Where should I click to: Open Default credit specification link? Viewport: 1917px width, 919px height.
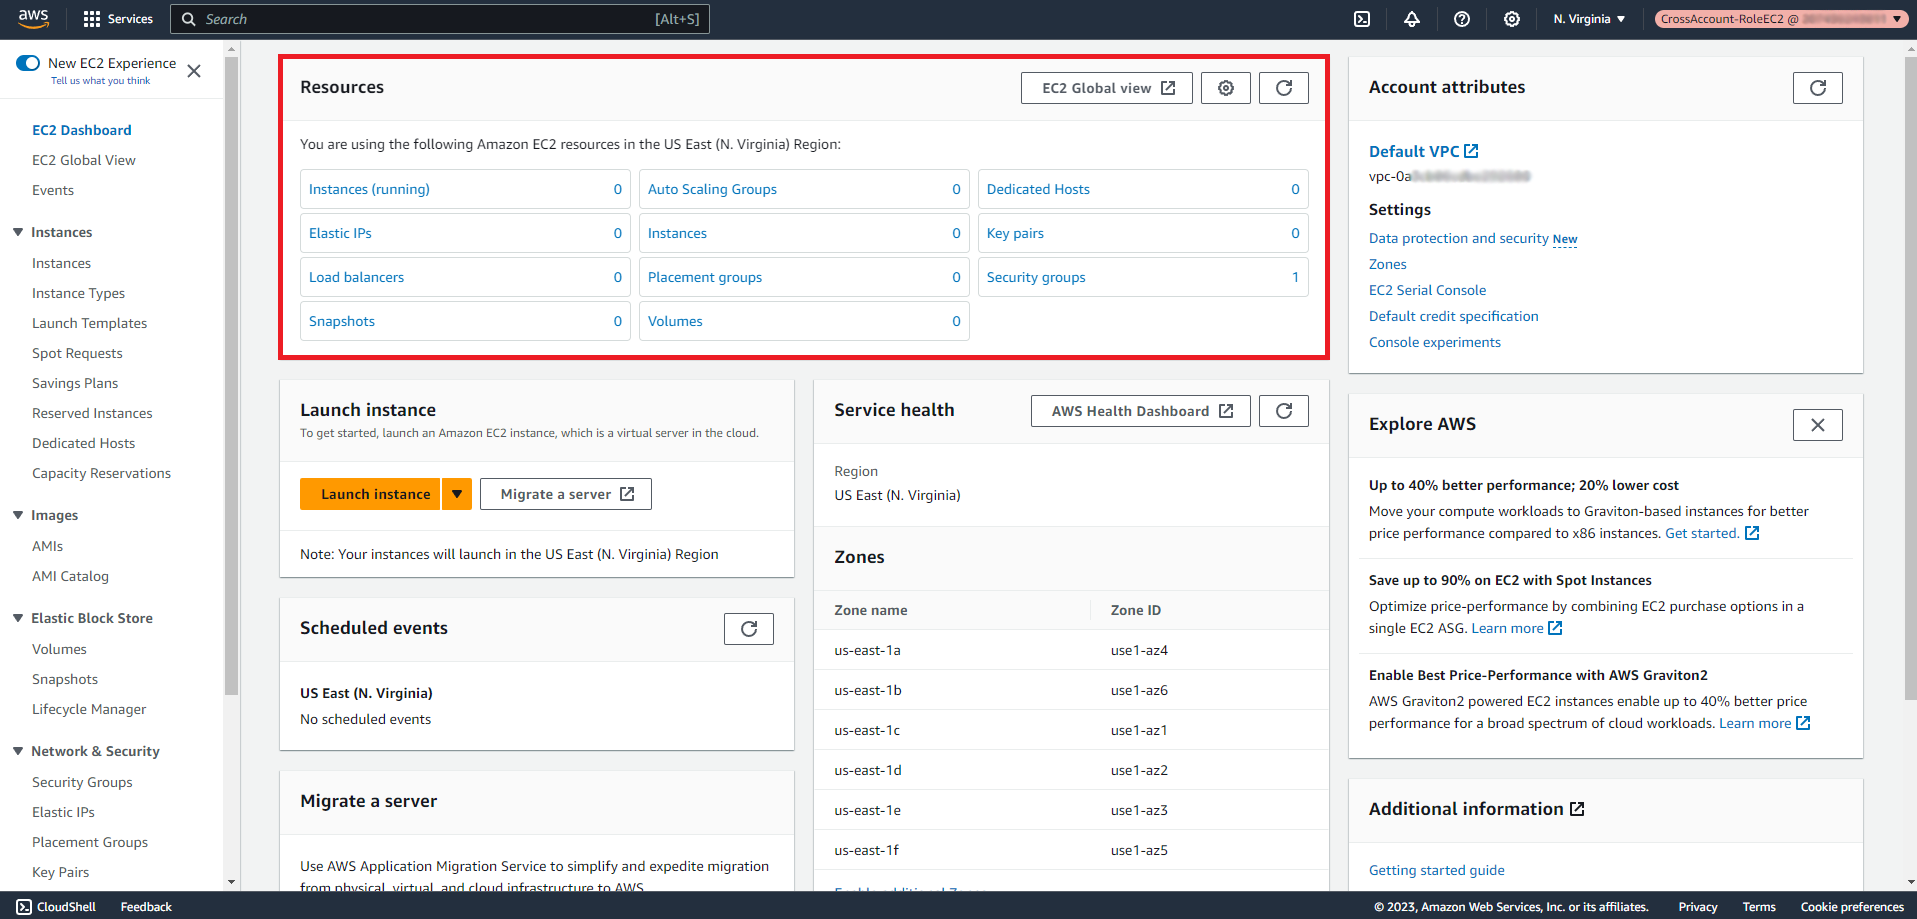[x=1453, y=316]
